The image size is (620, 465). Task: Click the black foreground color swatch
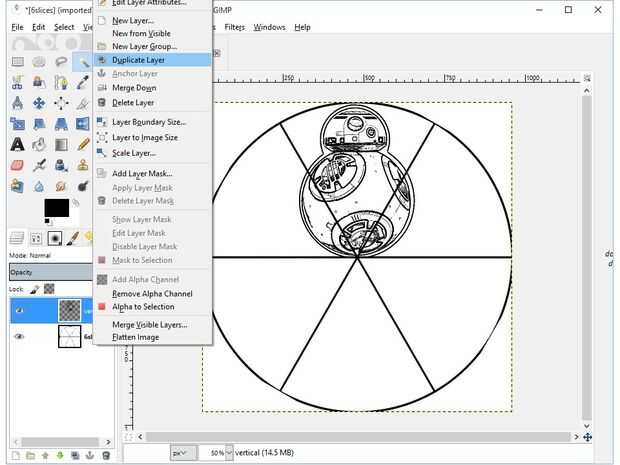(57, 208)
